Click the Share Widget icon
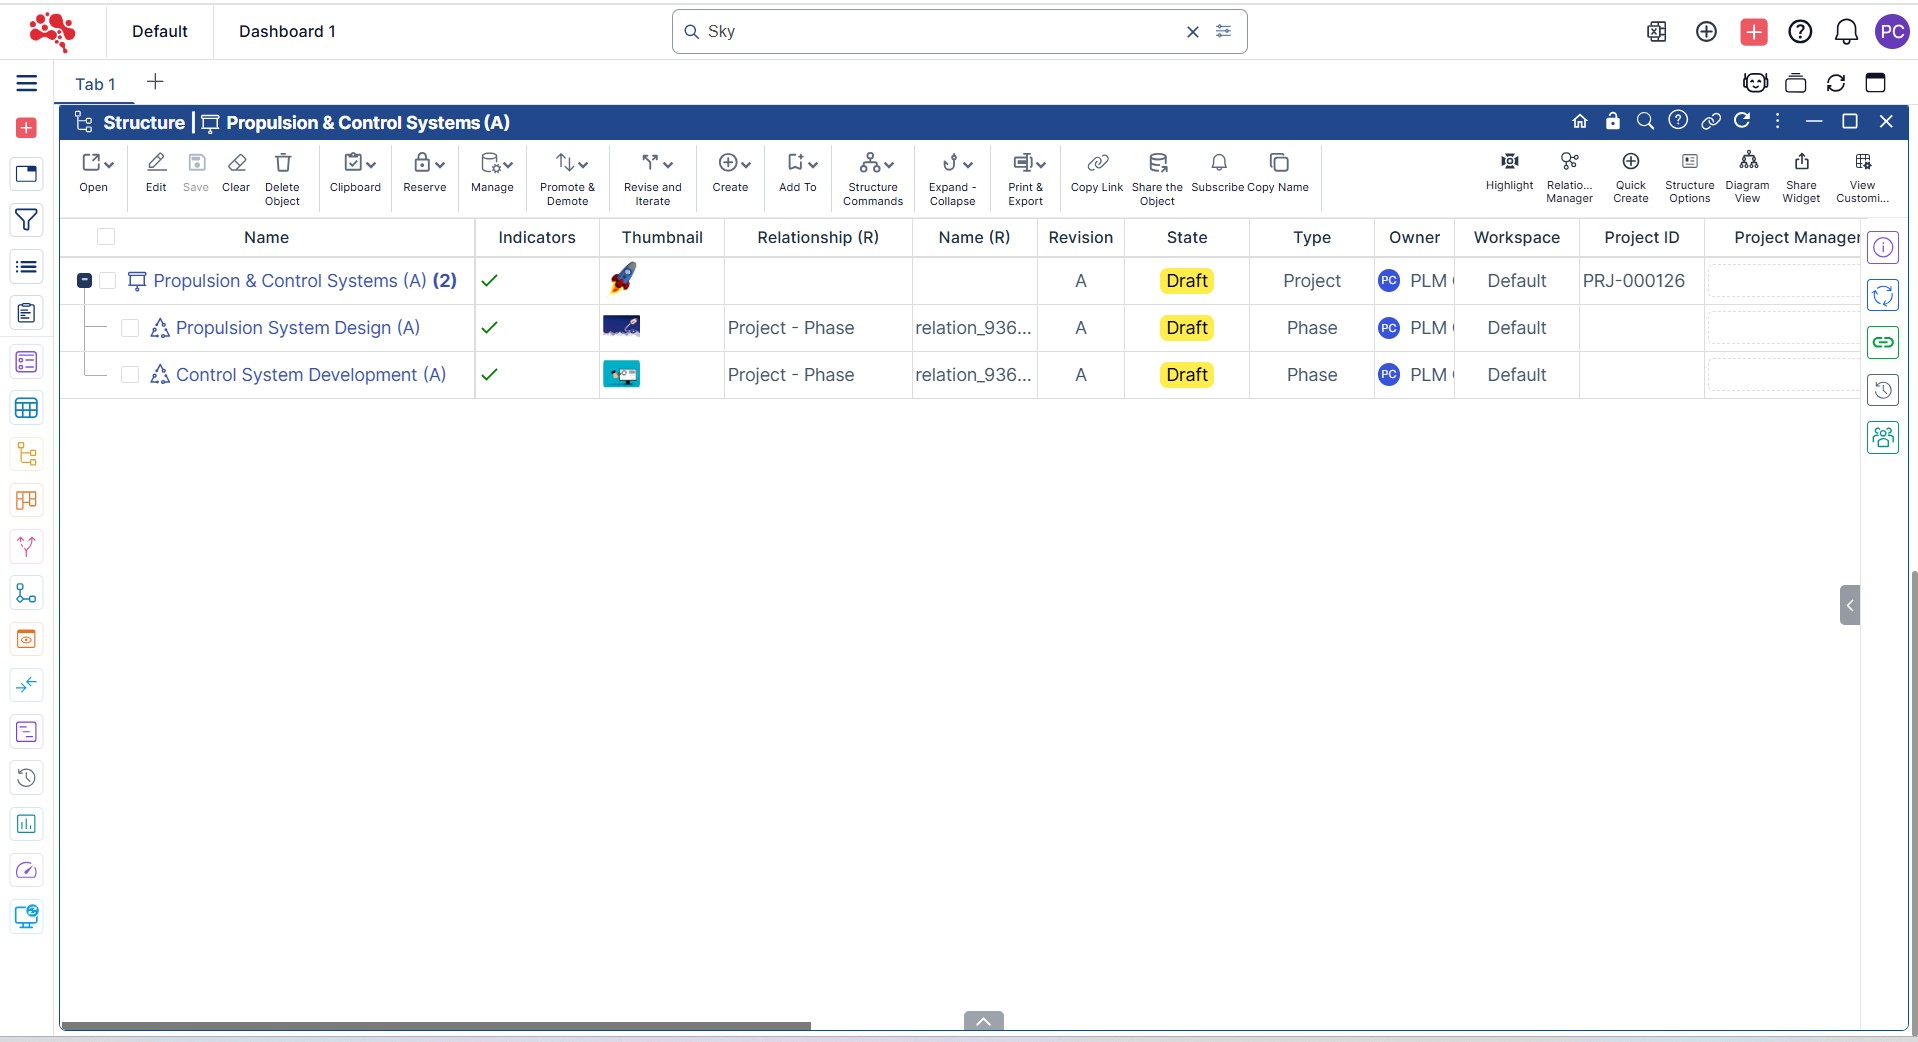1918x1042 pixels. point(1801,163)
